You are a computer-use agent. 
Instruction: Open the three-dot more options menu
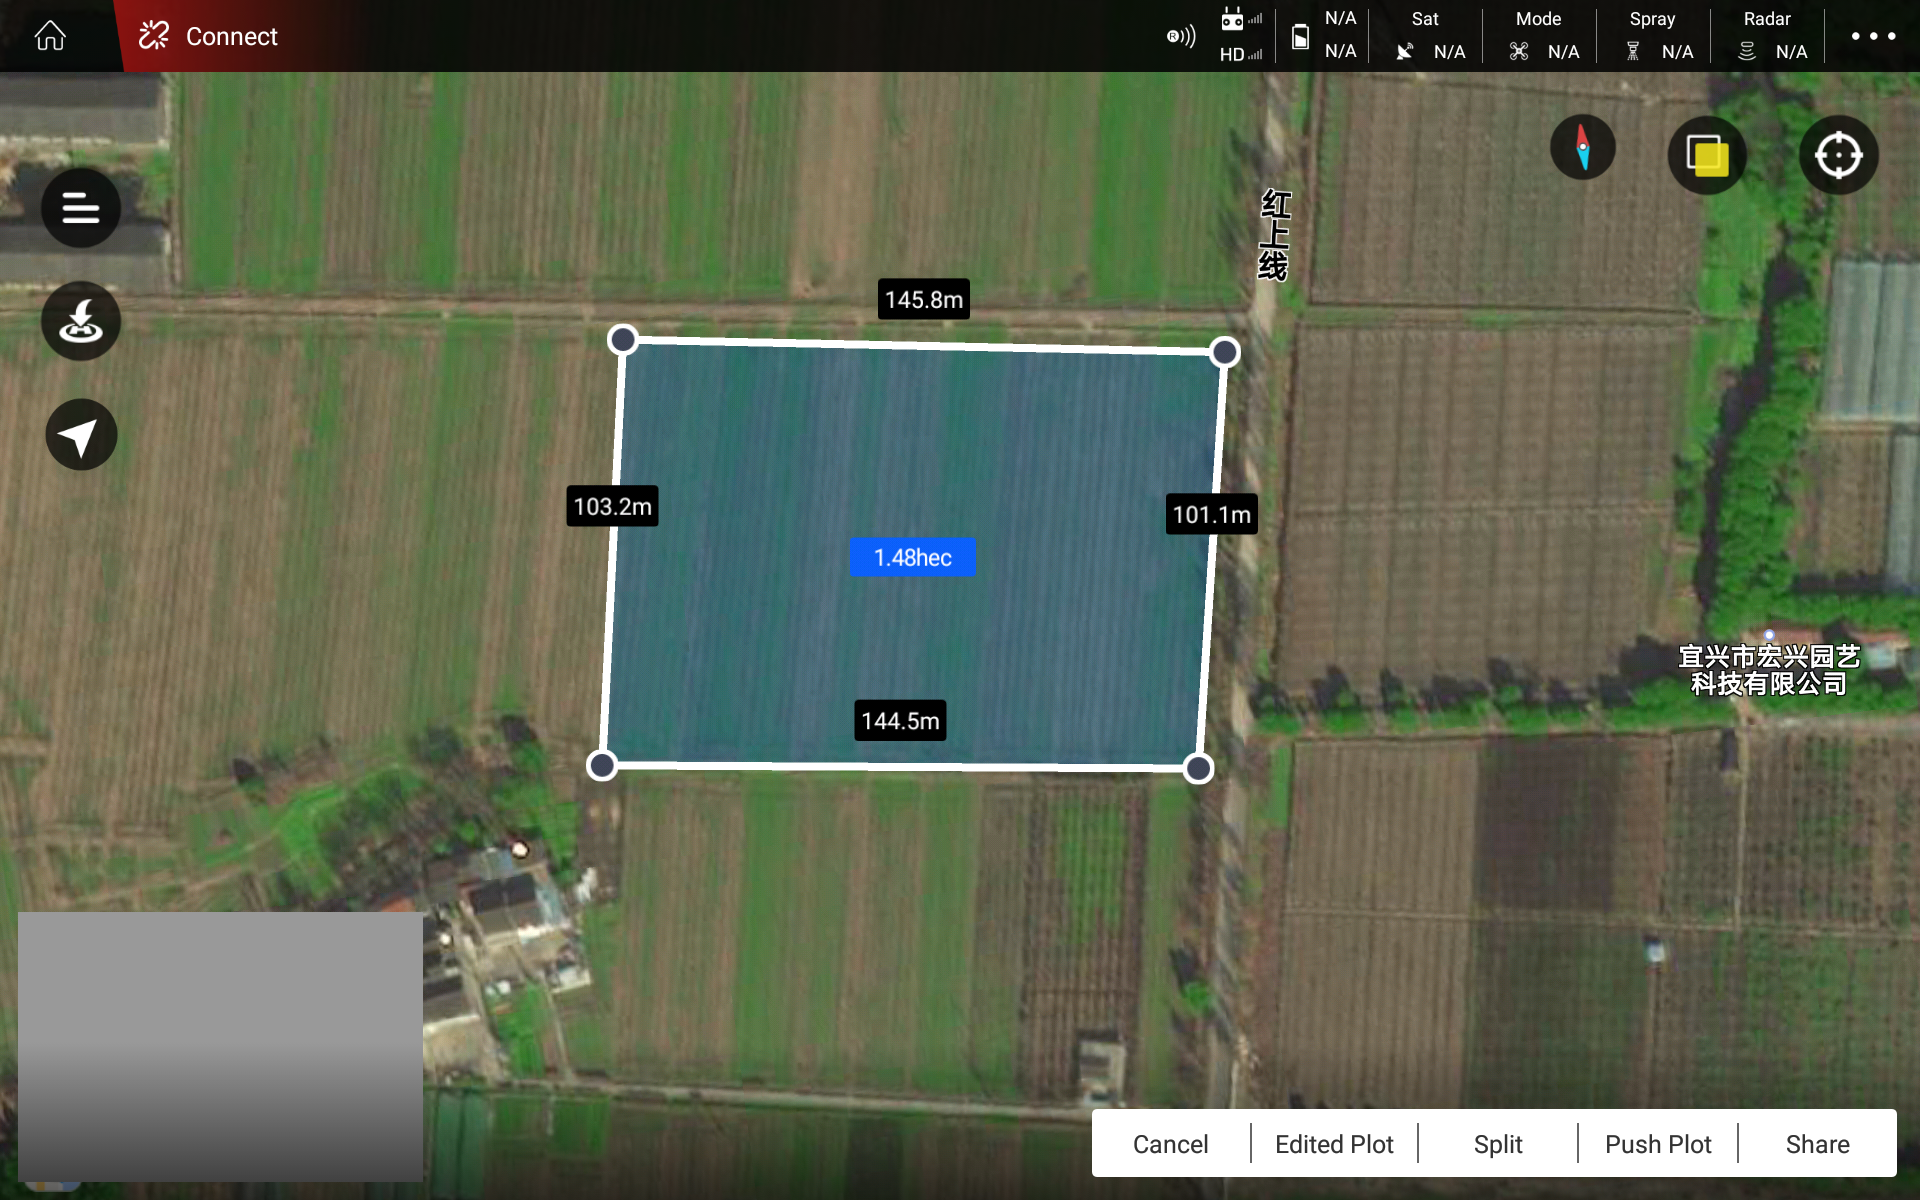pyautogui.click(x=1872, y=36)
